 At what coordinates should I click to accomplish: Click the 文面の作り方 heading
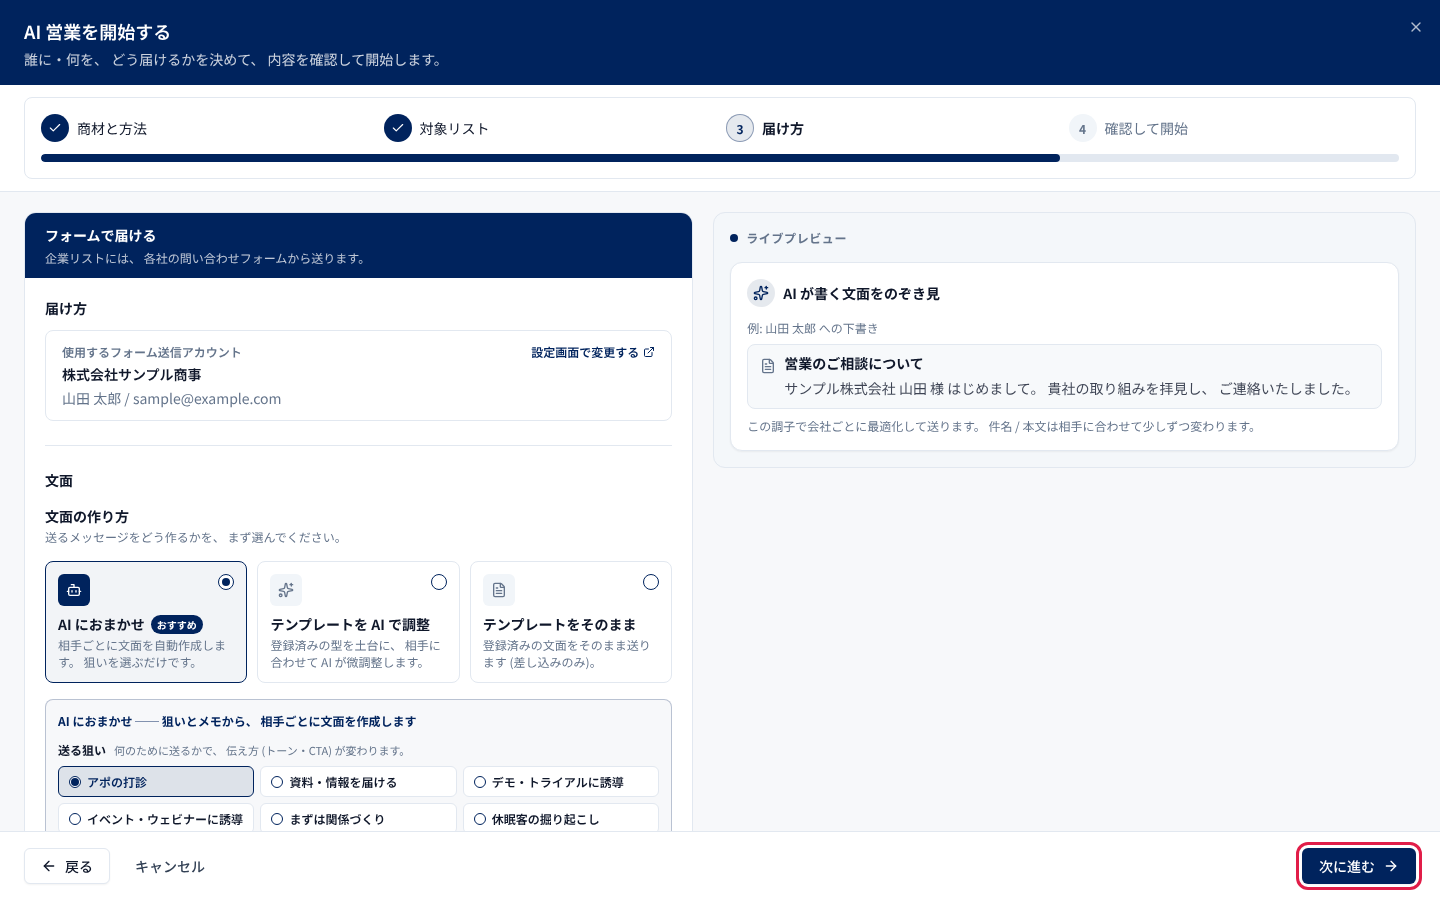tap(87, 517)
